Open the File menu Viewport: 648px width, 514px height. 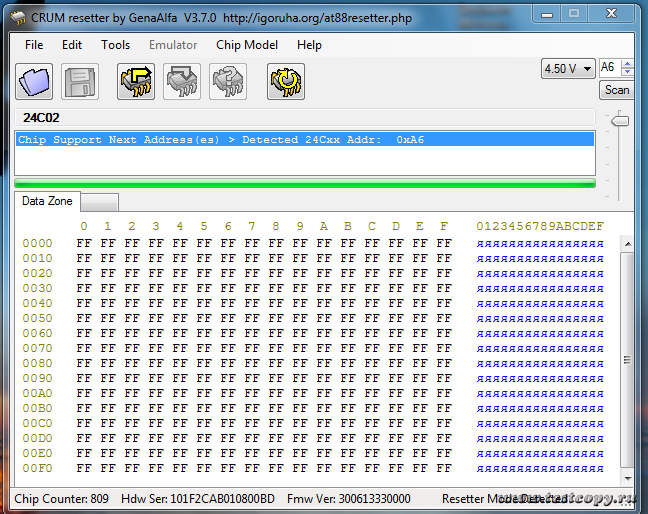[x=34, y=45]
